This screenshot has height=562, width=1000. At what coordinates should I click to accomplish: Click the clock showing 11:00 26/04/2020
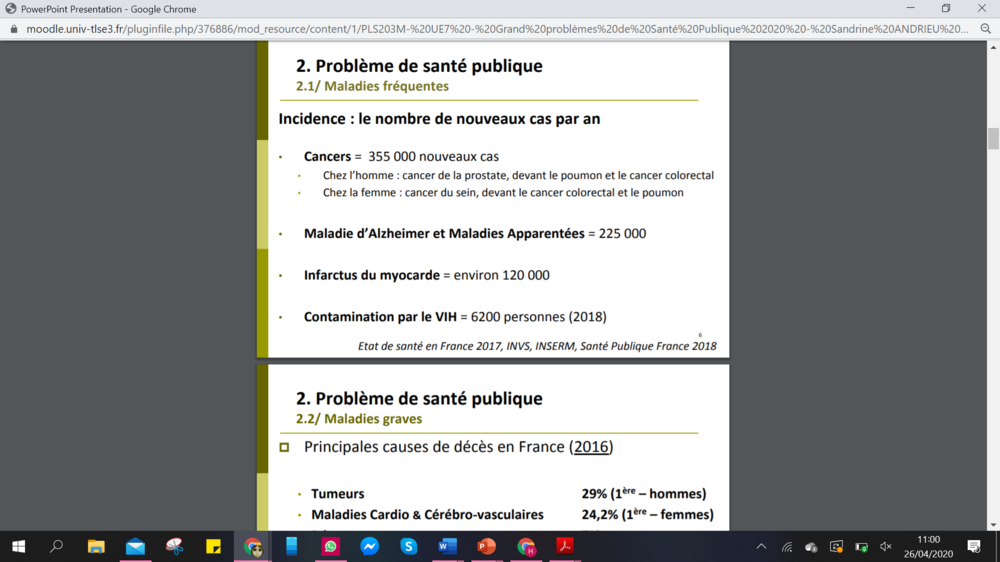pos(927,546)
